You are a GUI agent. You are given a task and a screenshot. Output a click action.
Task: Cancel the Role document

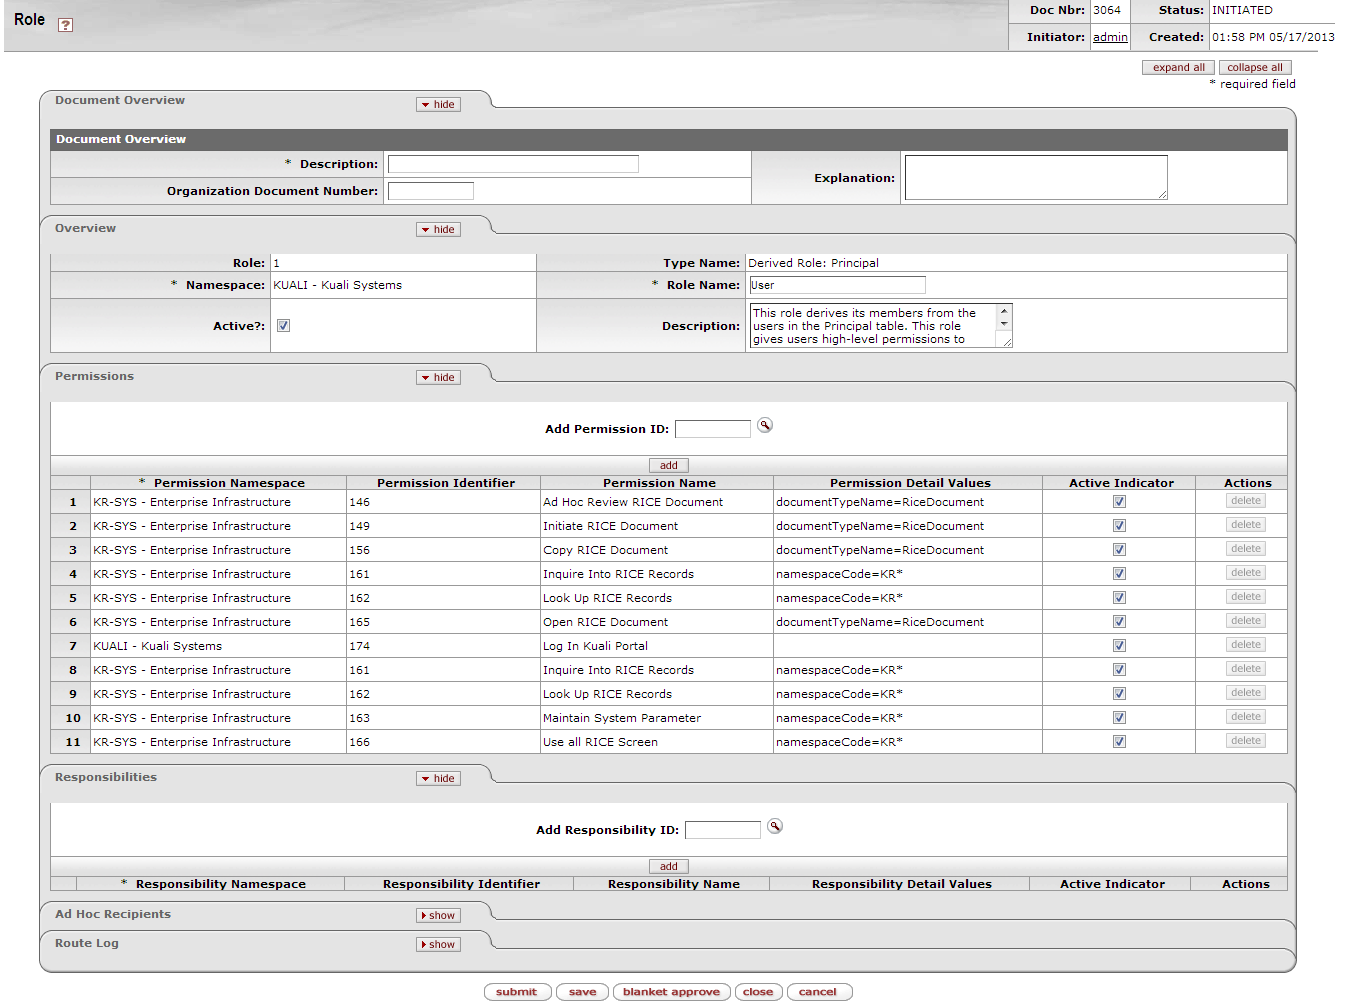[818, 992]
